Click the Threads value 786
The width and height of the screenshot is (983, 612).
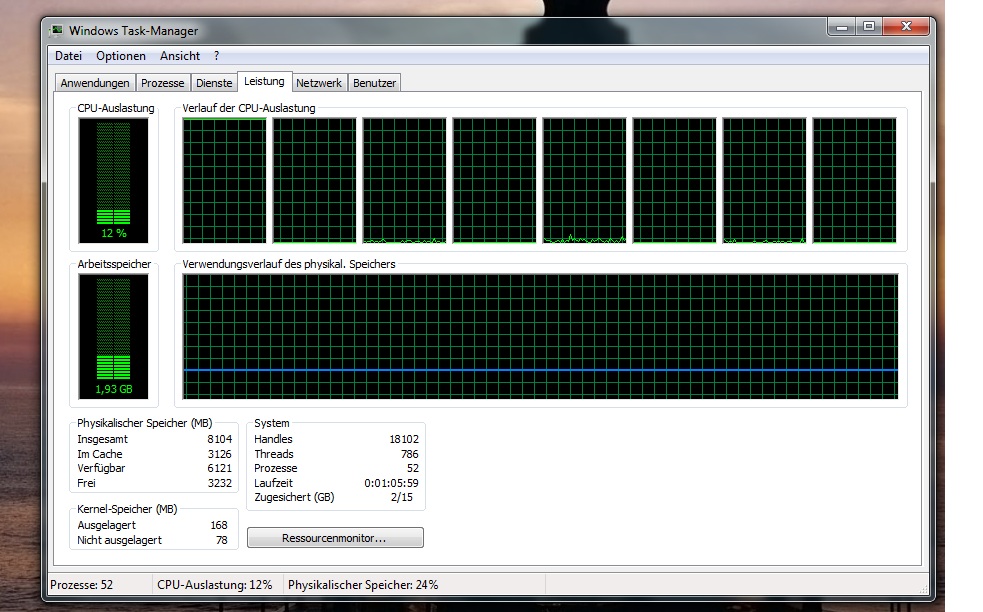click(x=409, y=454)
